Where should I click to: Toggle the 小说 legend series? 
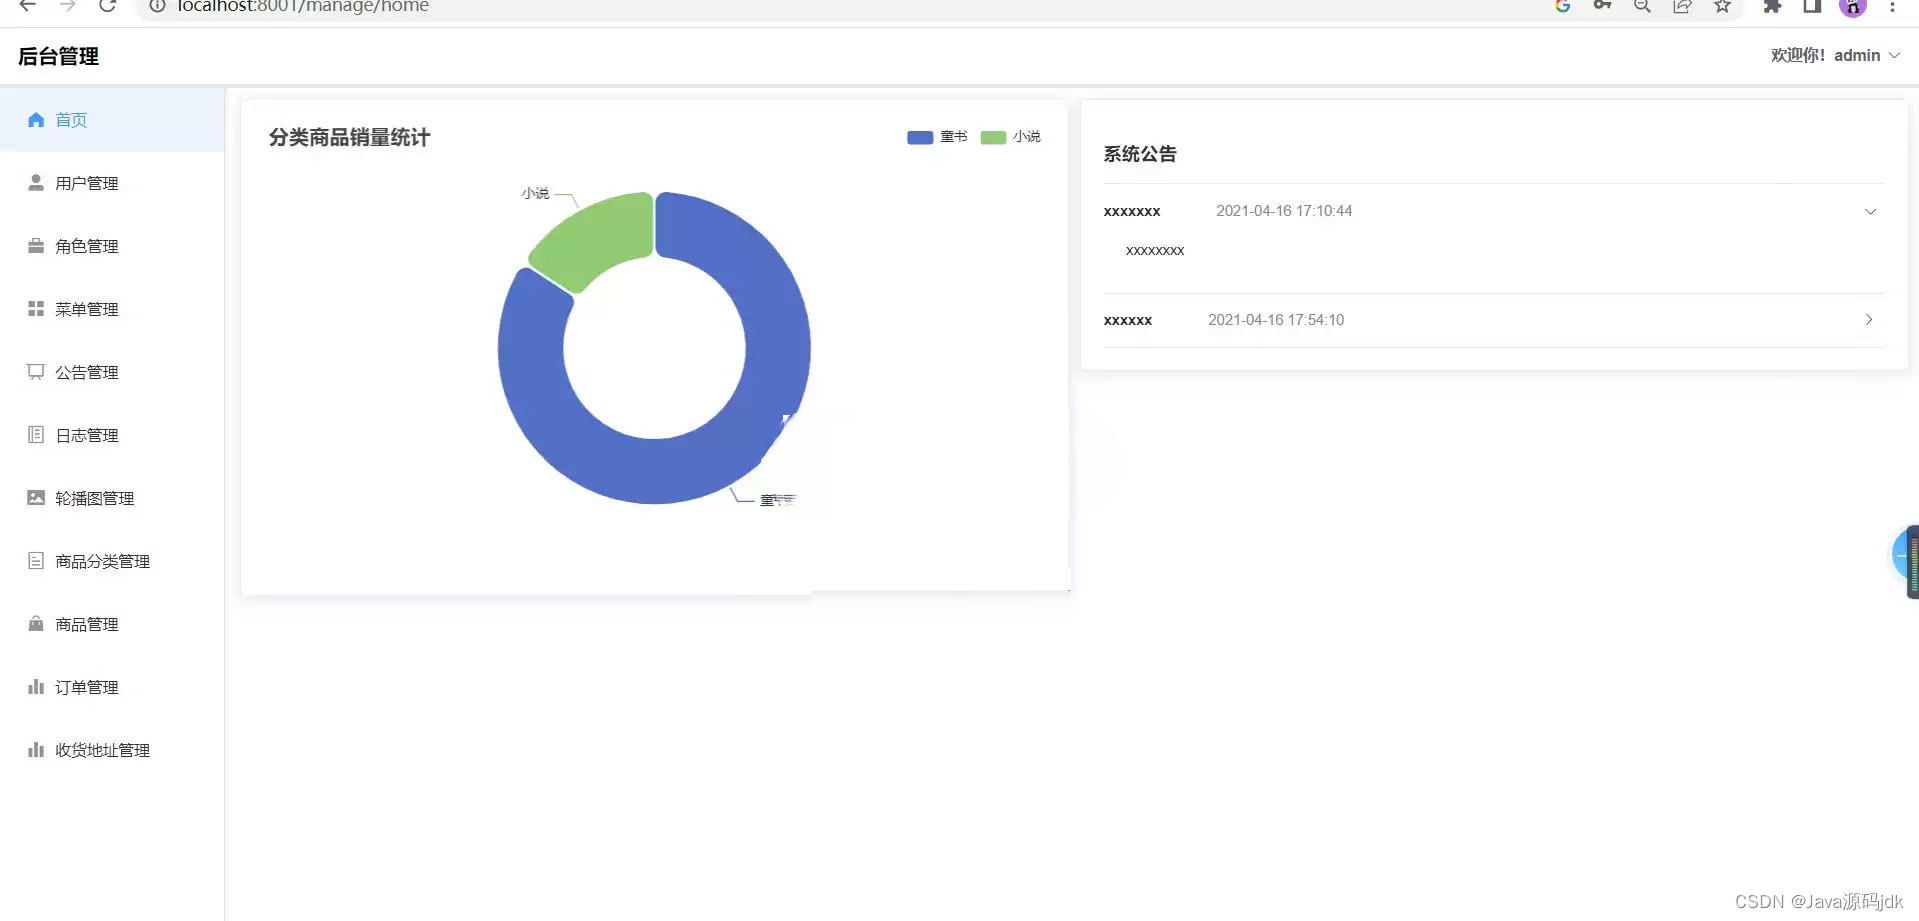(1011, 137)
